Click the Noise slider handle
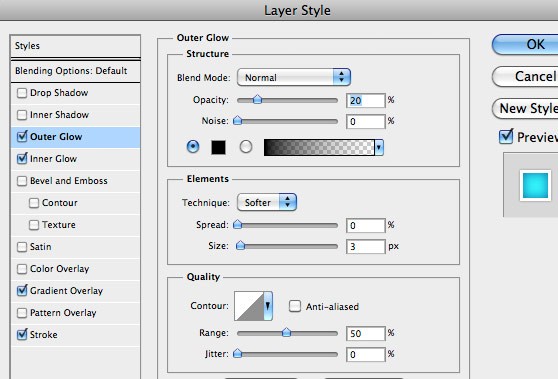558x379 pixels. tap(237, 120)
